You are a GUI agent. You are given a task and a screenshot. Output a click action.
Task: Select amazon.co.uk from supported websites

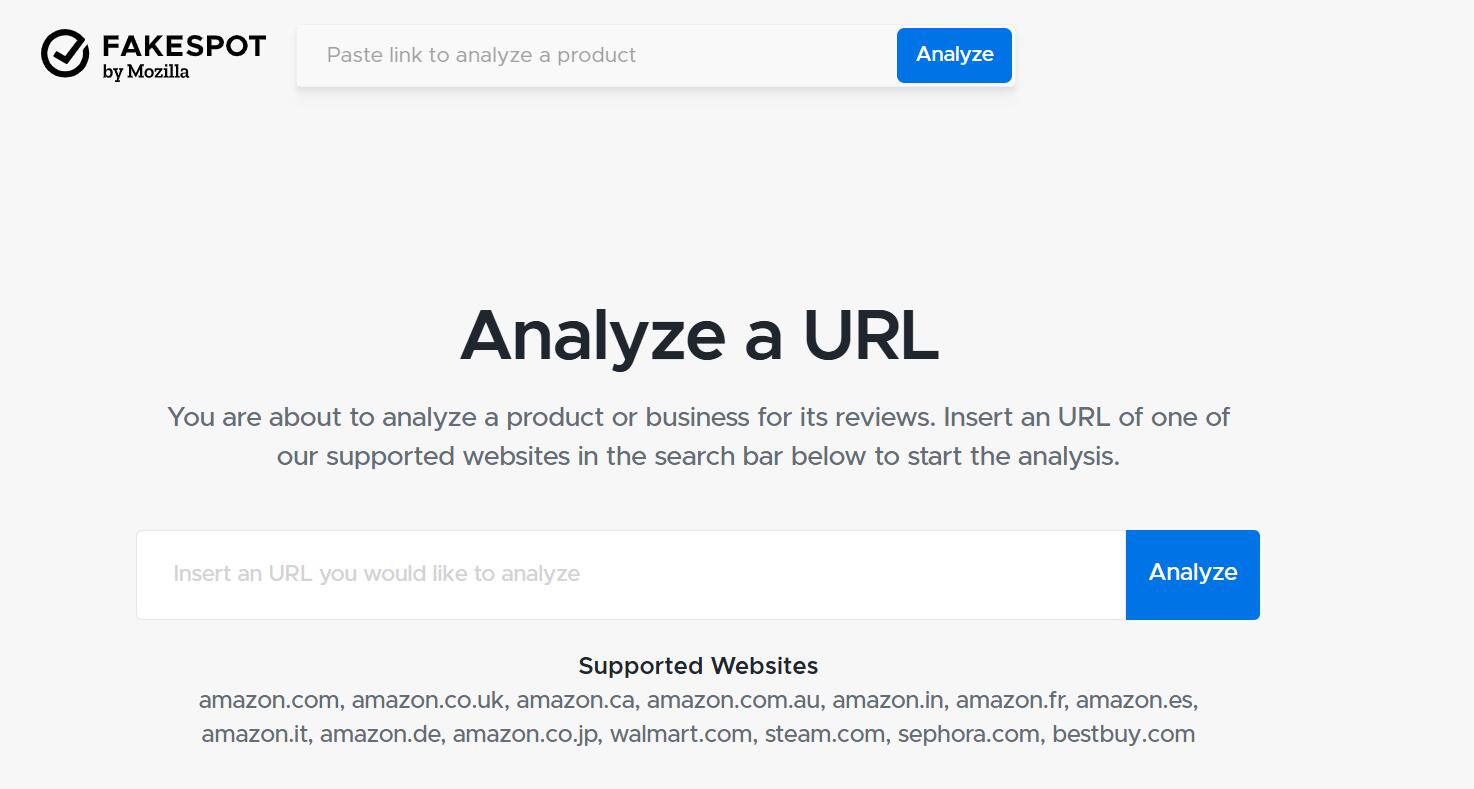click(428, 700)
